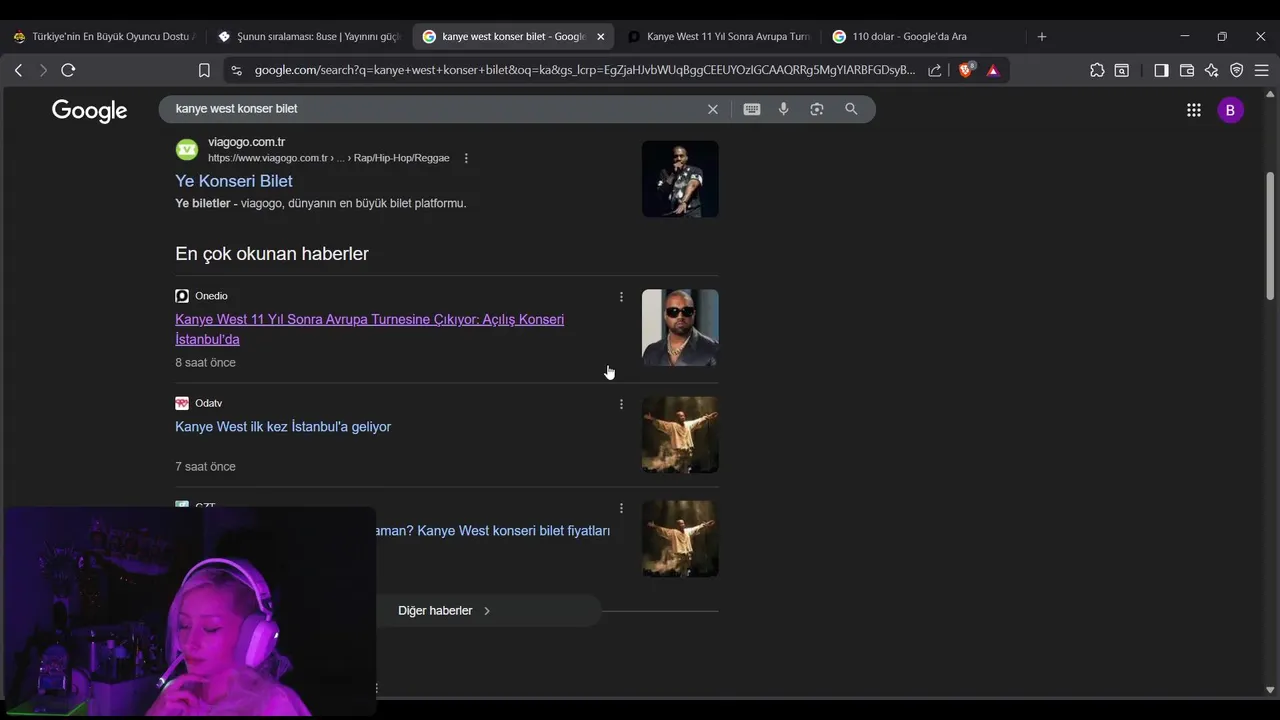Open options menu for bilet fiyatları news
This screenshot has width=1280, height=720.
click(x=621, y=508)
